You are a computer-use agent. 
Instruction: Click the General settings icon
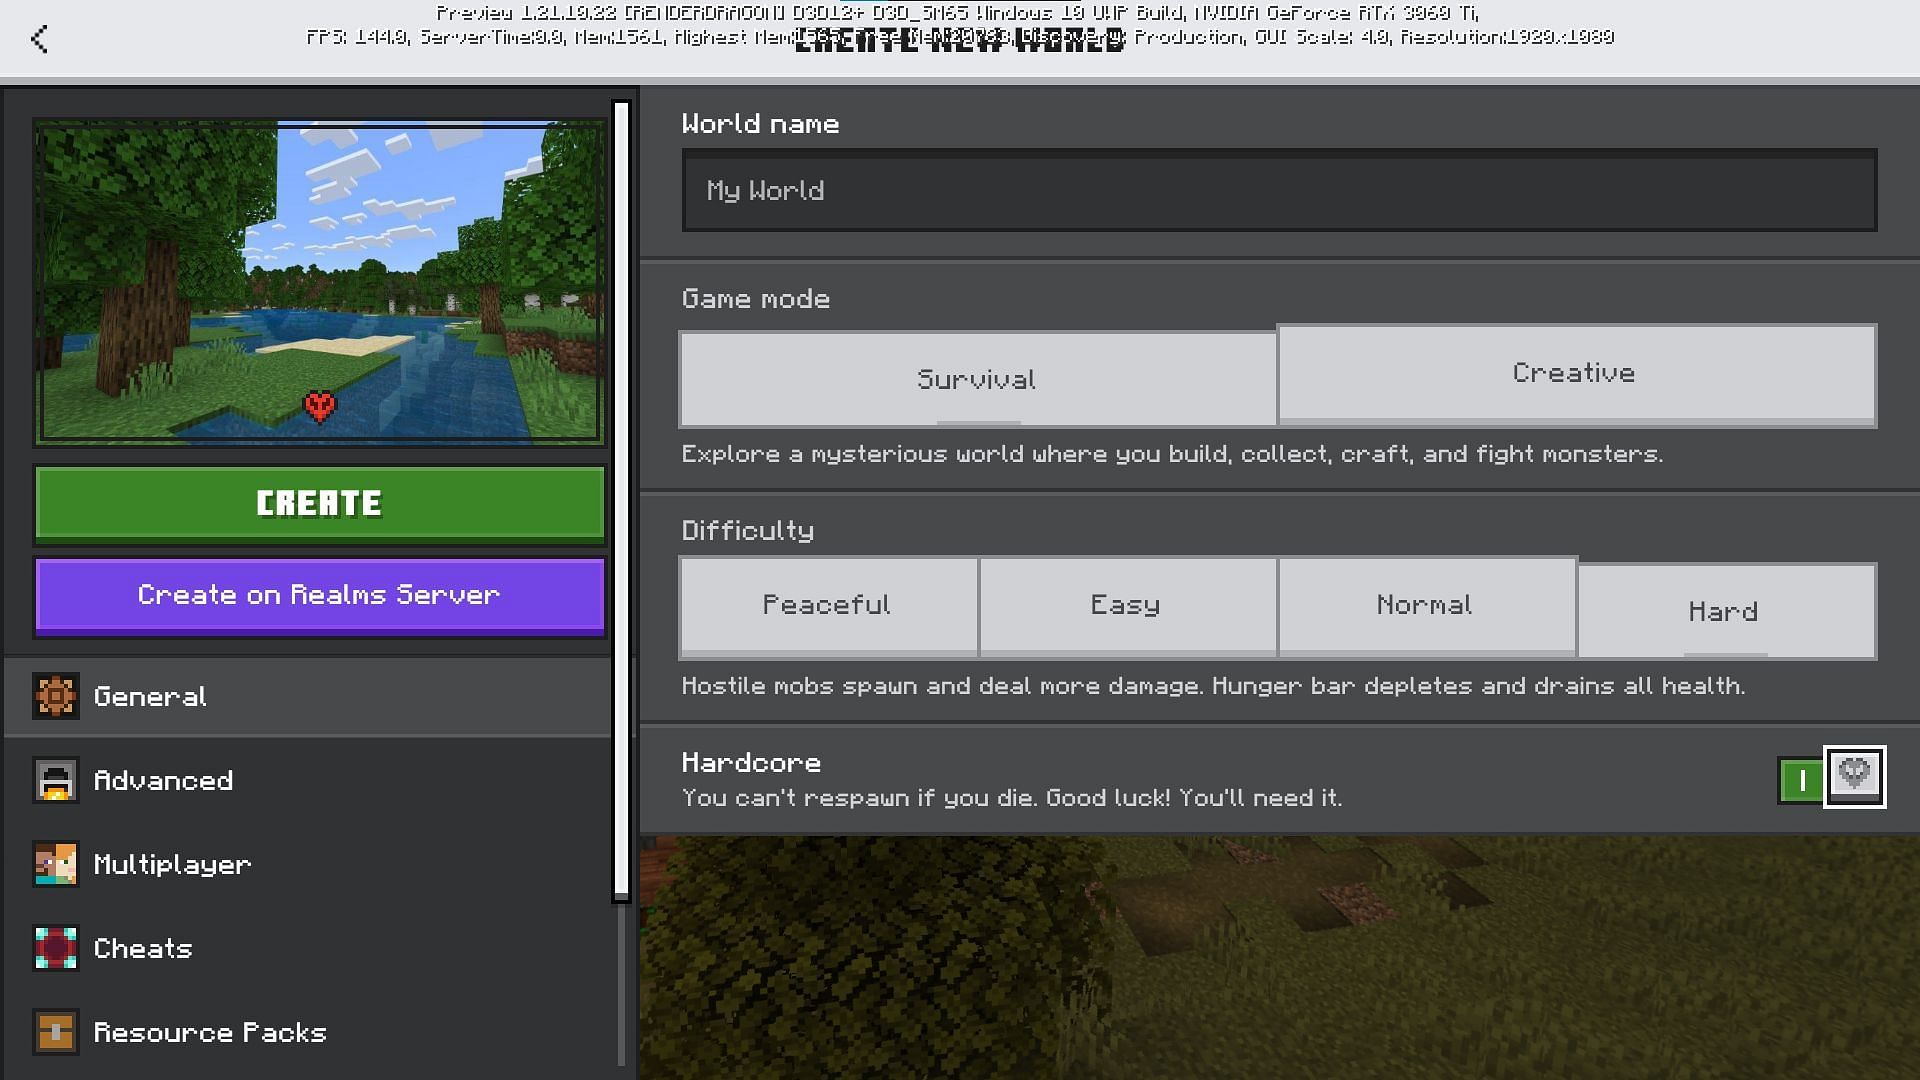point(54,695)
